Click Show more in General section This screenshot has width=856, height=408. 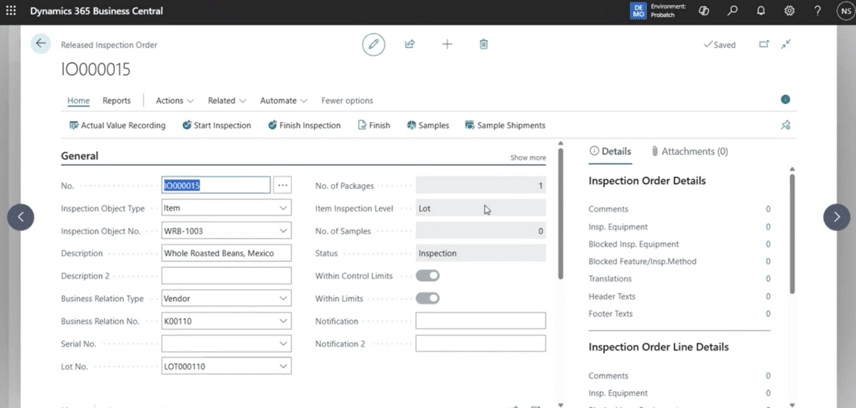point(527,158)
